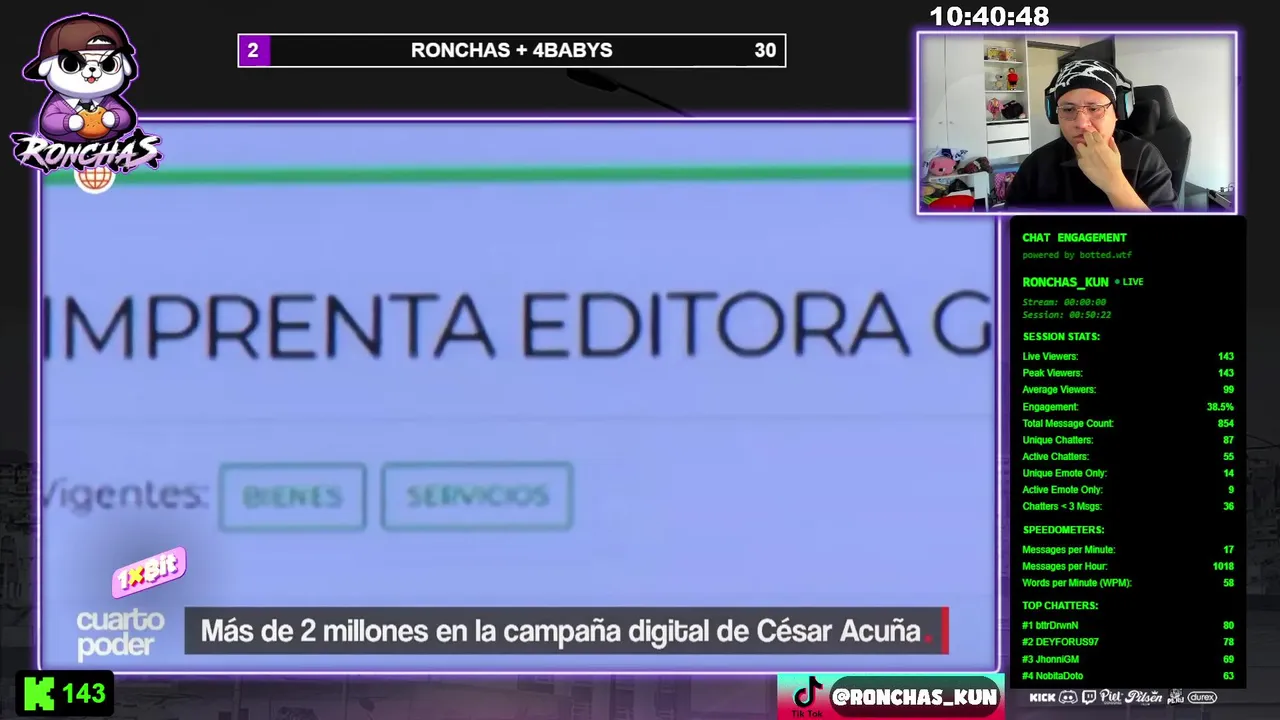Viewport: 1280px width, 720px height.
Task: Click the Pilsen sponsor logo
Action: click(x=1143, y=697)
